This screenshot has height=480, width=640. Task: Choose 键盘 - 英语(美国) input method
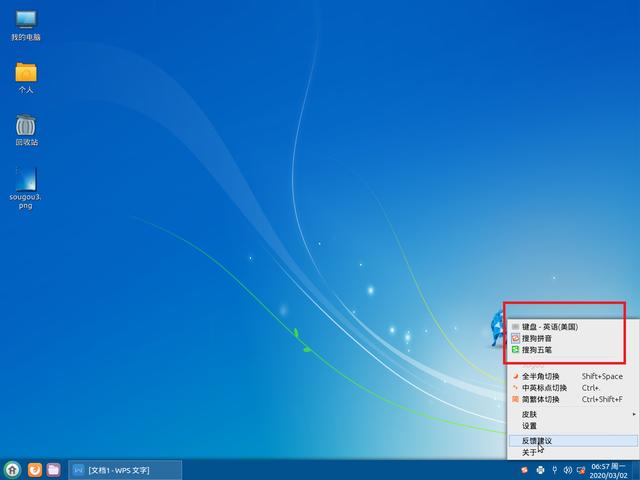coord(573,327)
